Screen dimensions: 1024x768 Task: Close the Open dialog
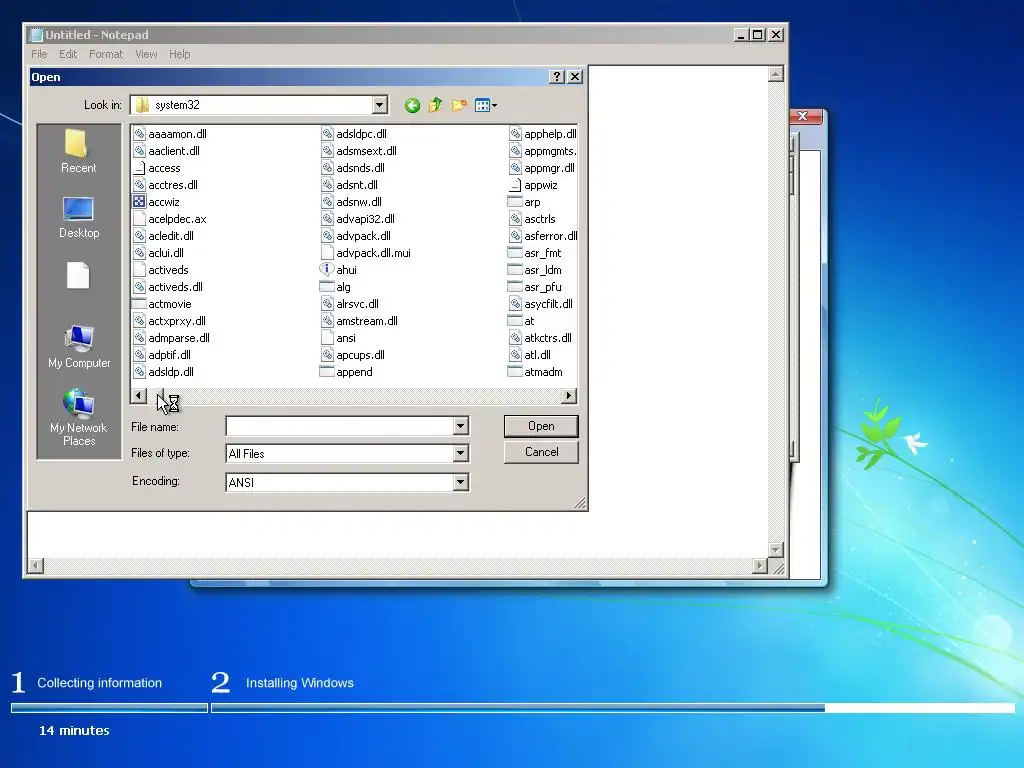pyautogui.click(x=575, y=76)
